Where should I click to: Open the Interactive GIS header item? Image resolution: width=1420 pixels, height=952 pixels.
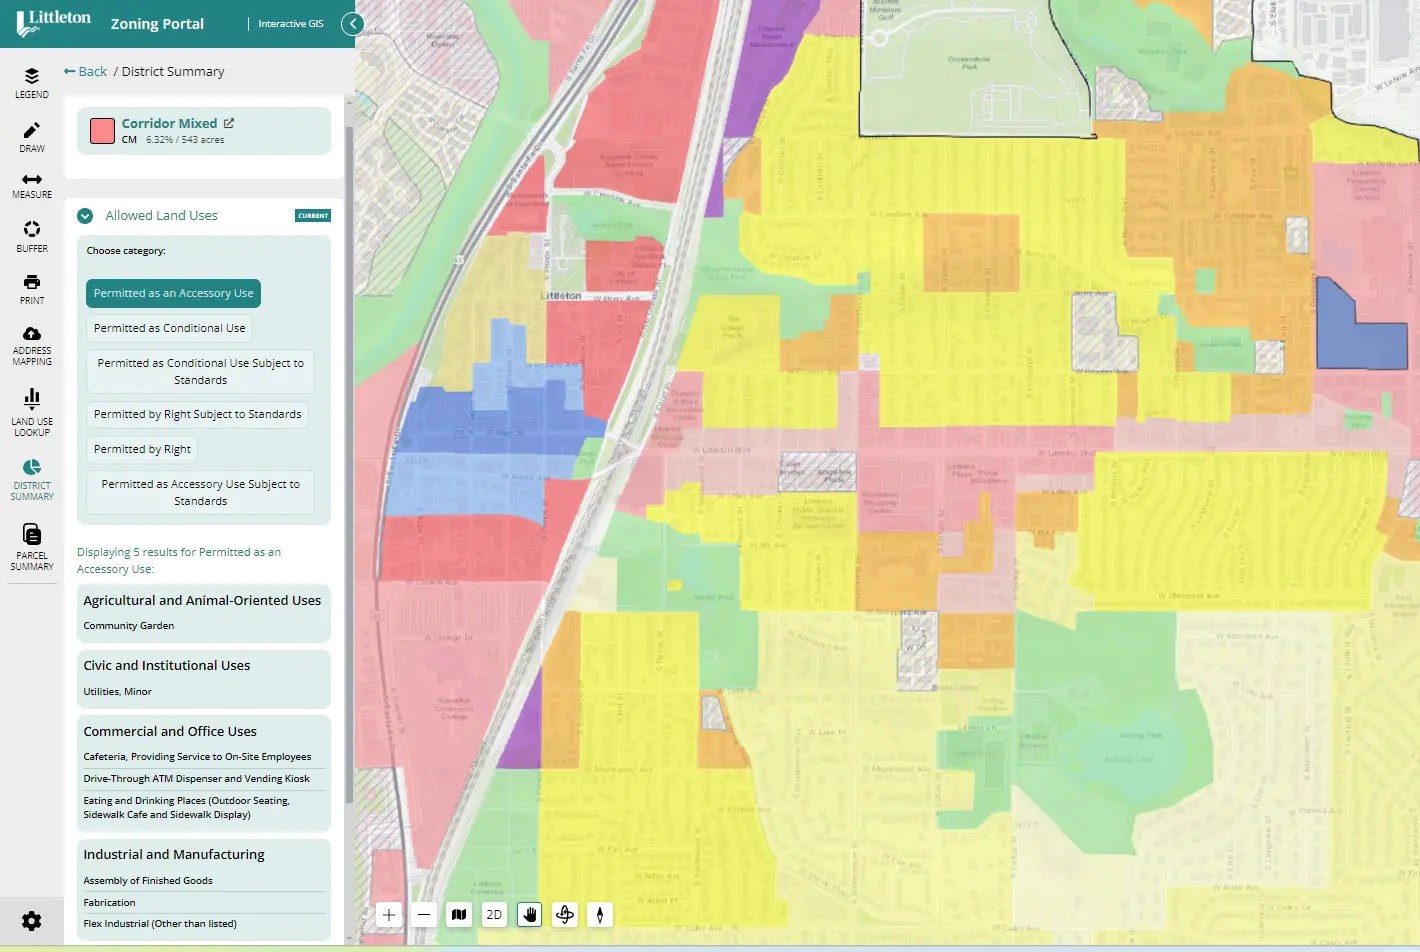(x=290, y=23)
